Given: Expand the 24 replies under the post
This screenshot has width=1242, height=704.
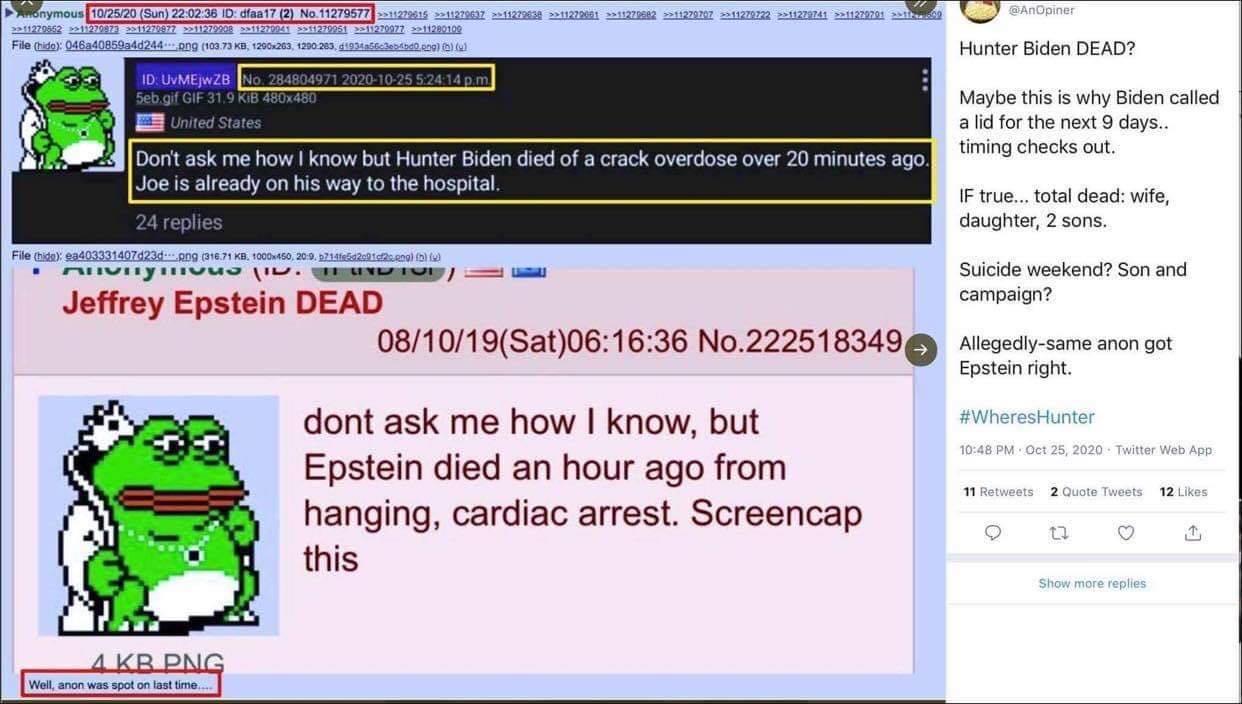Looking at the screenshot, I should coord(179,222).
